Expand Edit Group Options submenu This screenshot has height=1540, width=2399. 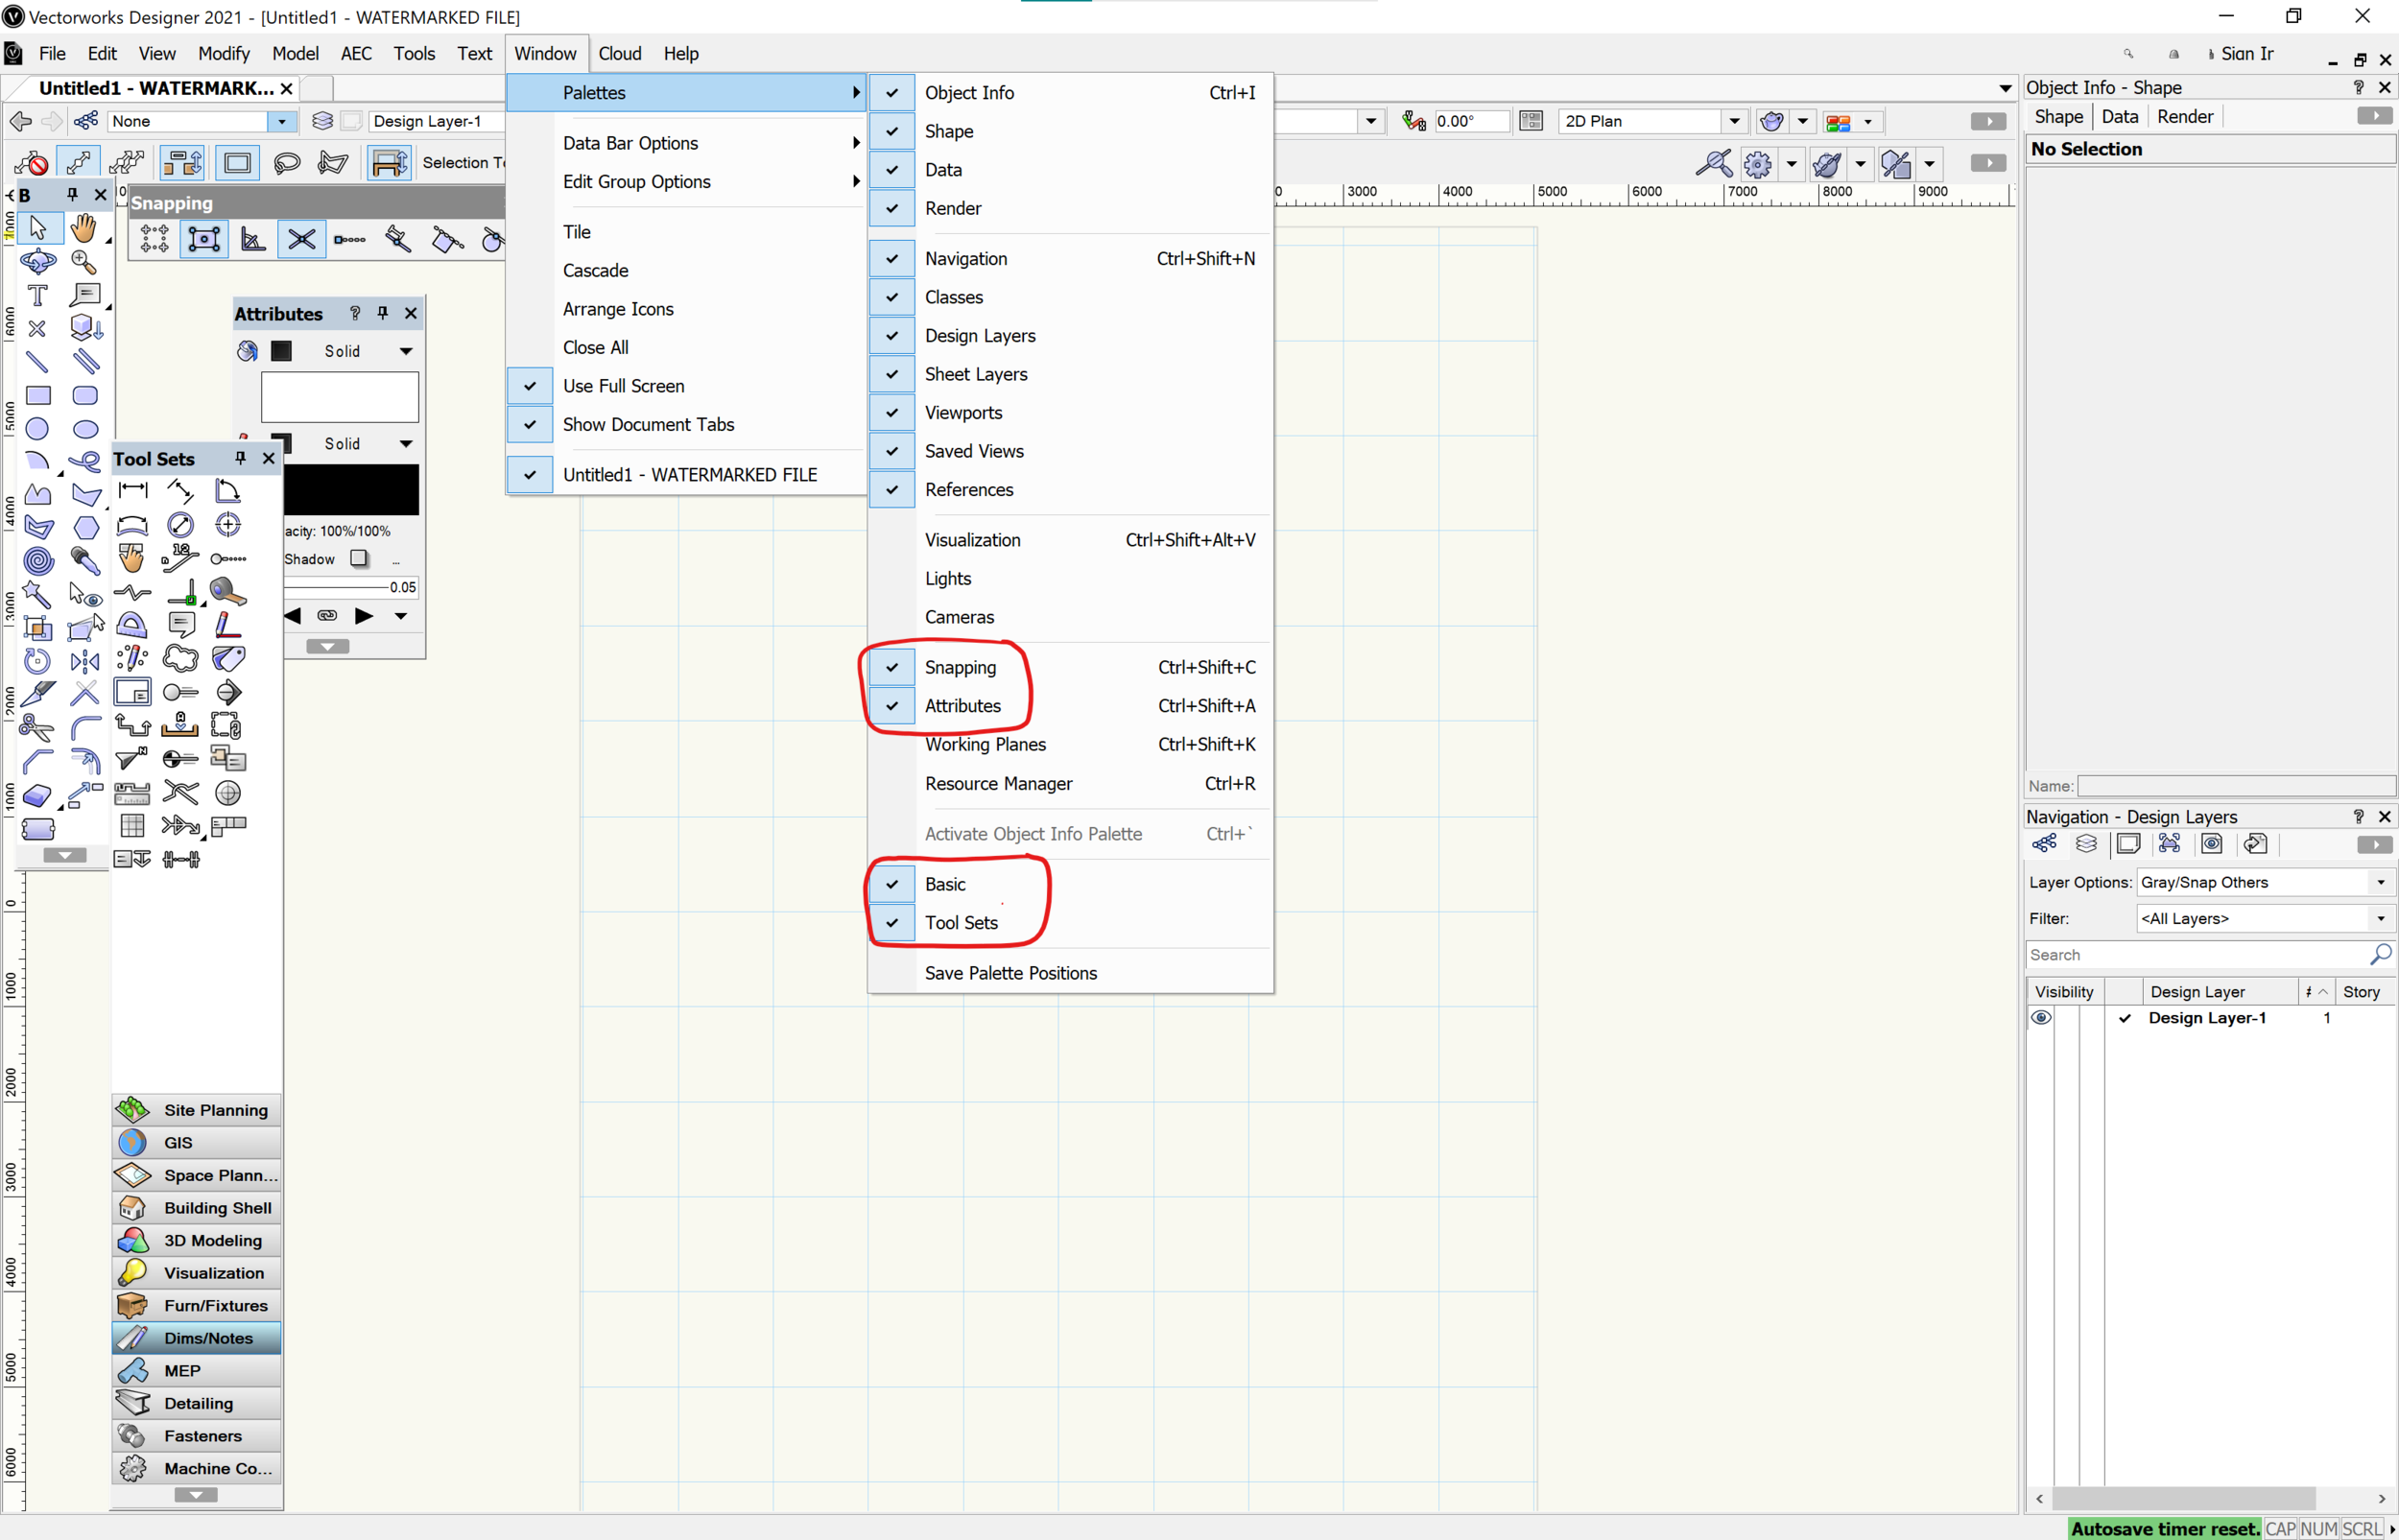pos(686,182)
